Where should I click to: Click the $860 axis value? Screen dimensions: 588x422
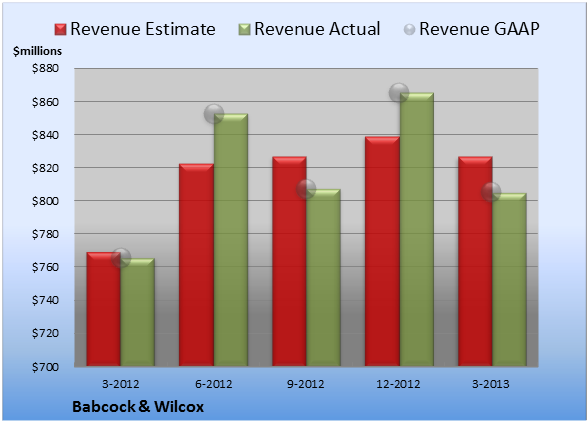pos(45,102)
